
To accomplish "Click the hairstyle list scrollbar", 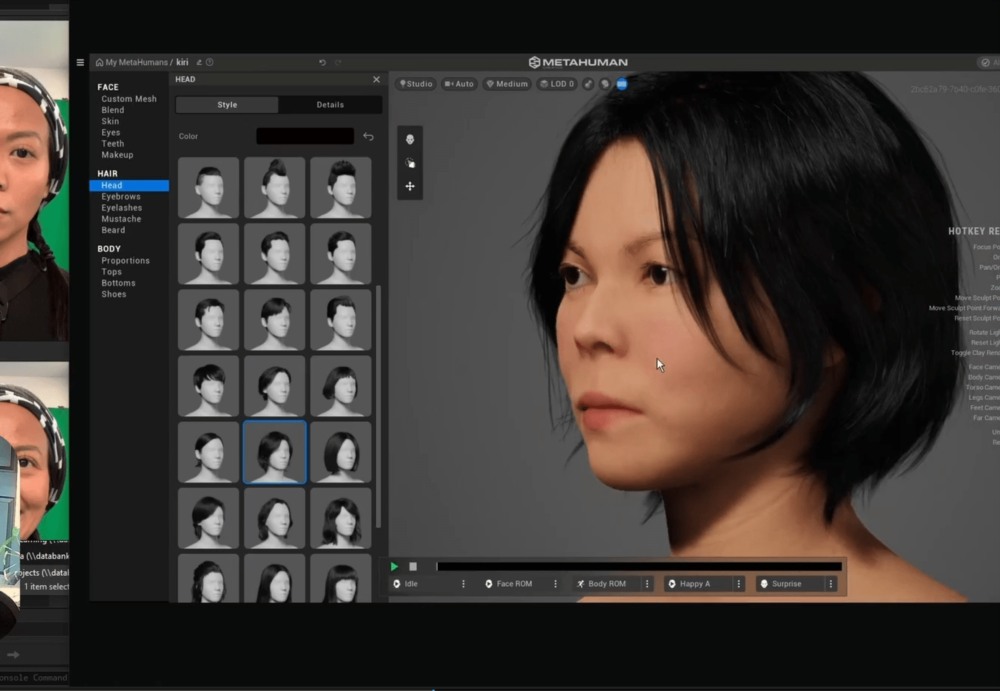I will 379,406.
